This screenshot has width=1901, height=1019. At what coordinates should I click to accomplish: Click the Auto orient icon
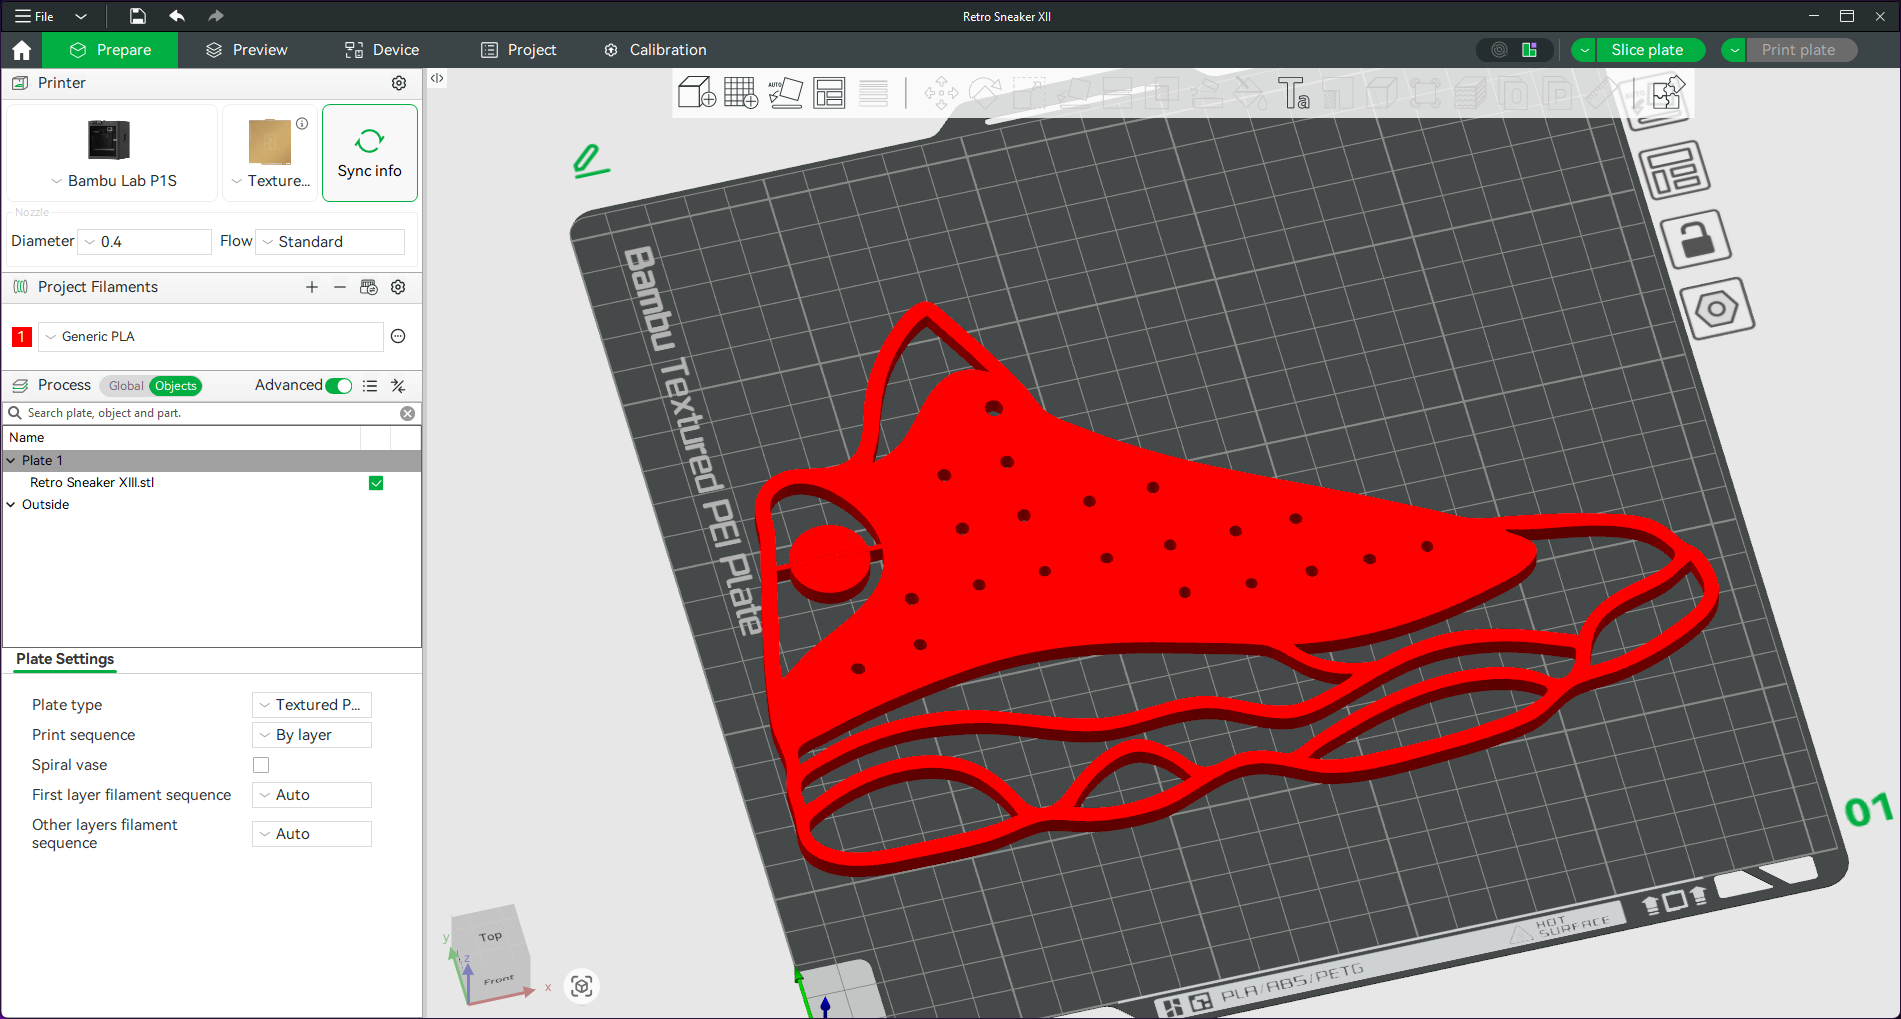click(785, 93)
